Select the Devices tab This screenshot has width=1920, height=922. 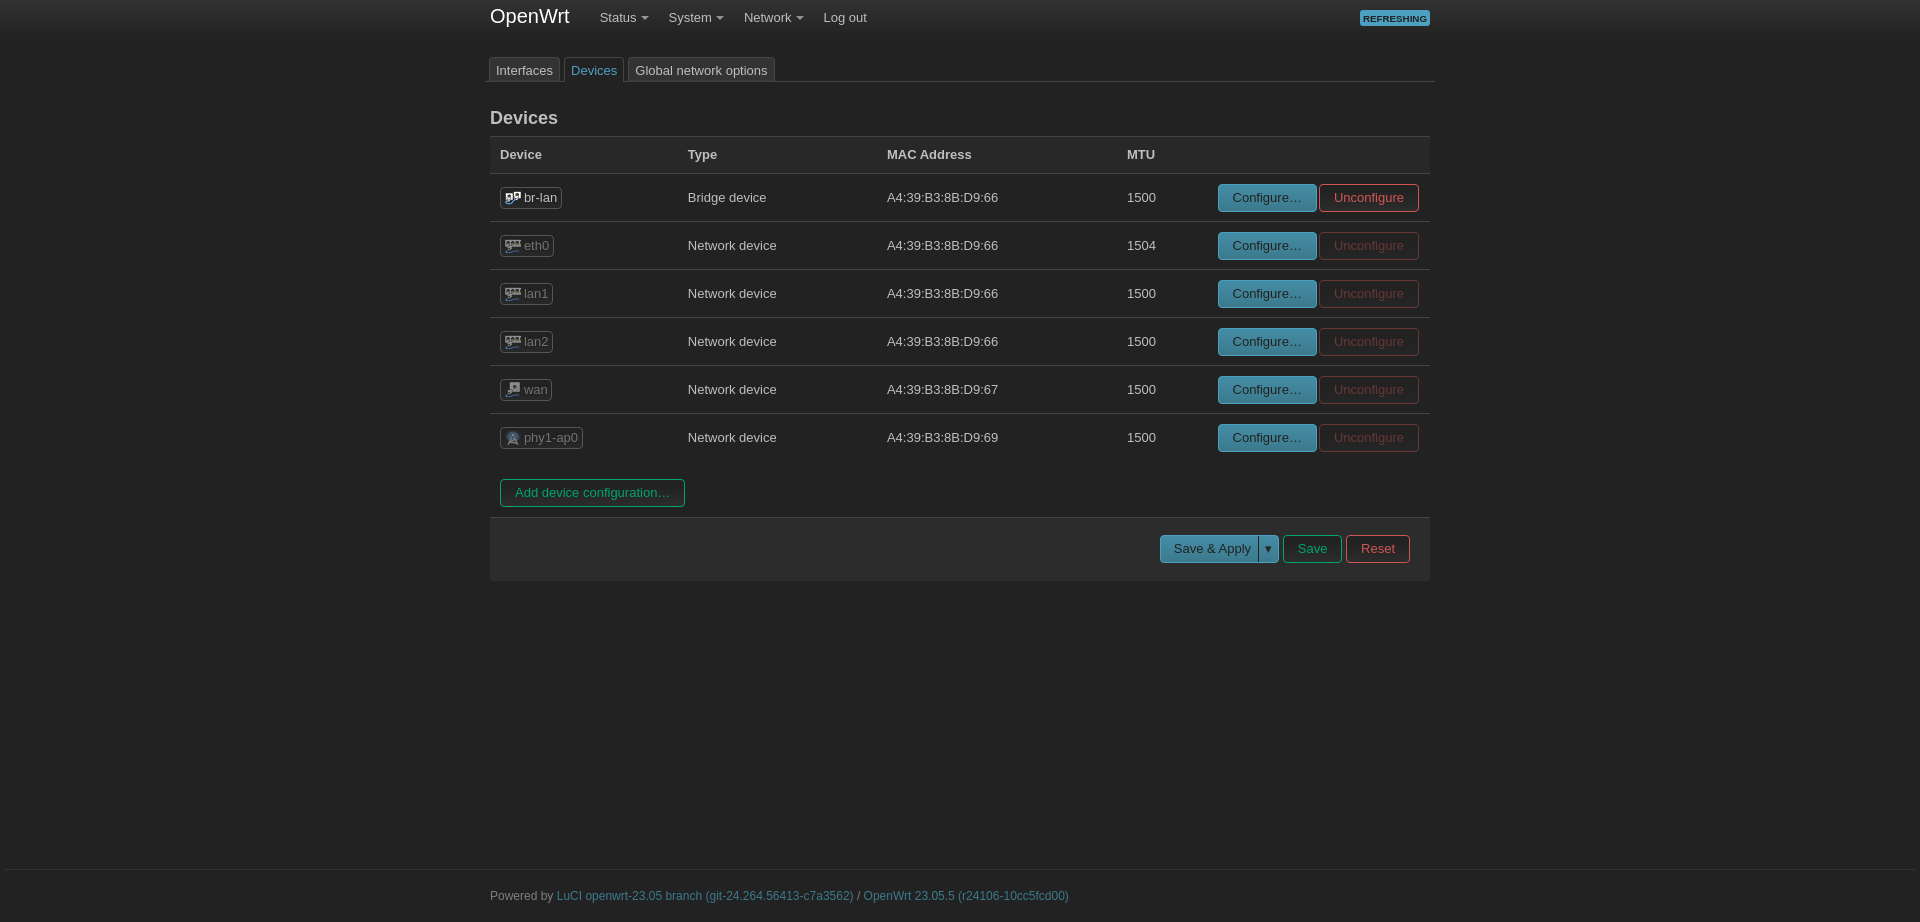click(x=594, y=70)
